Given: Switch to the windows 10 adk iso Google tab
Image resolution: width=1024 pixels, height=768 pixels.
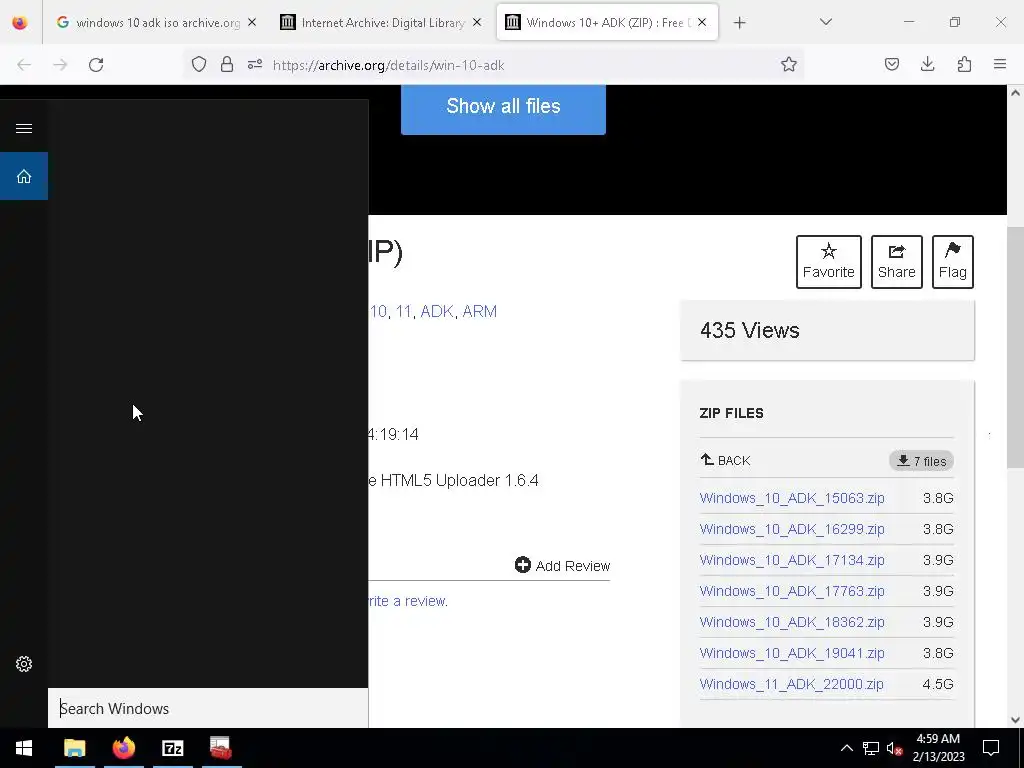Looking at the screenshot, I should click(157, 23).
